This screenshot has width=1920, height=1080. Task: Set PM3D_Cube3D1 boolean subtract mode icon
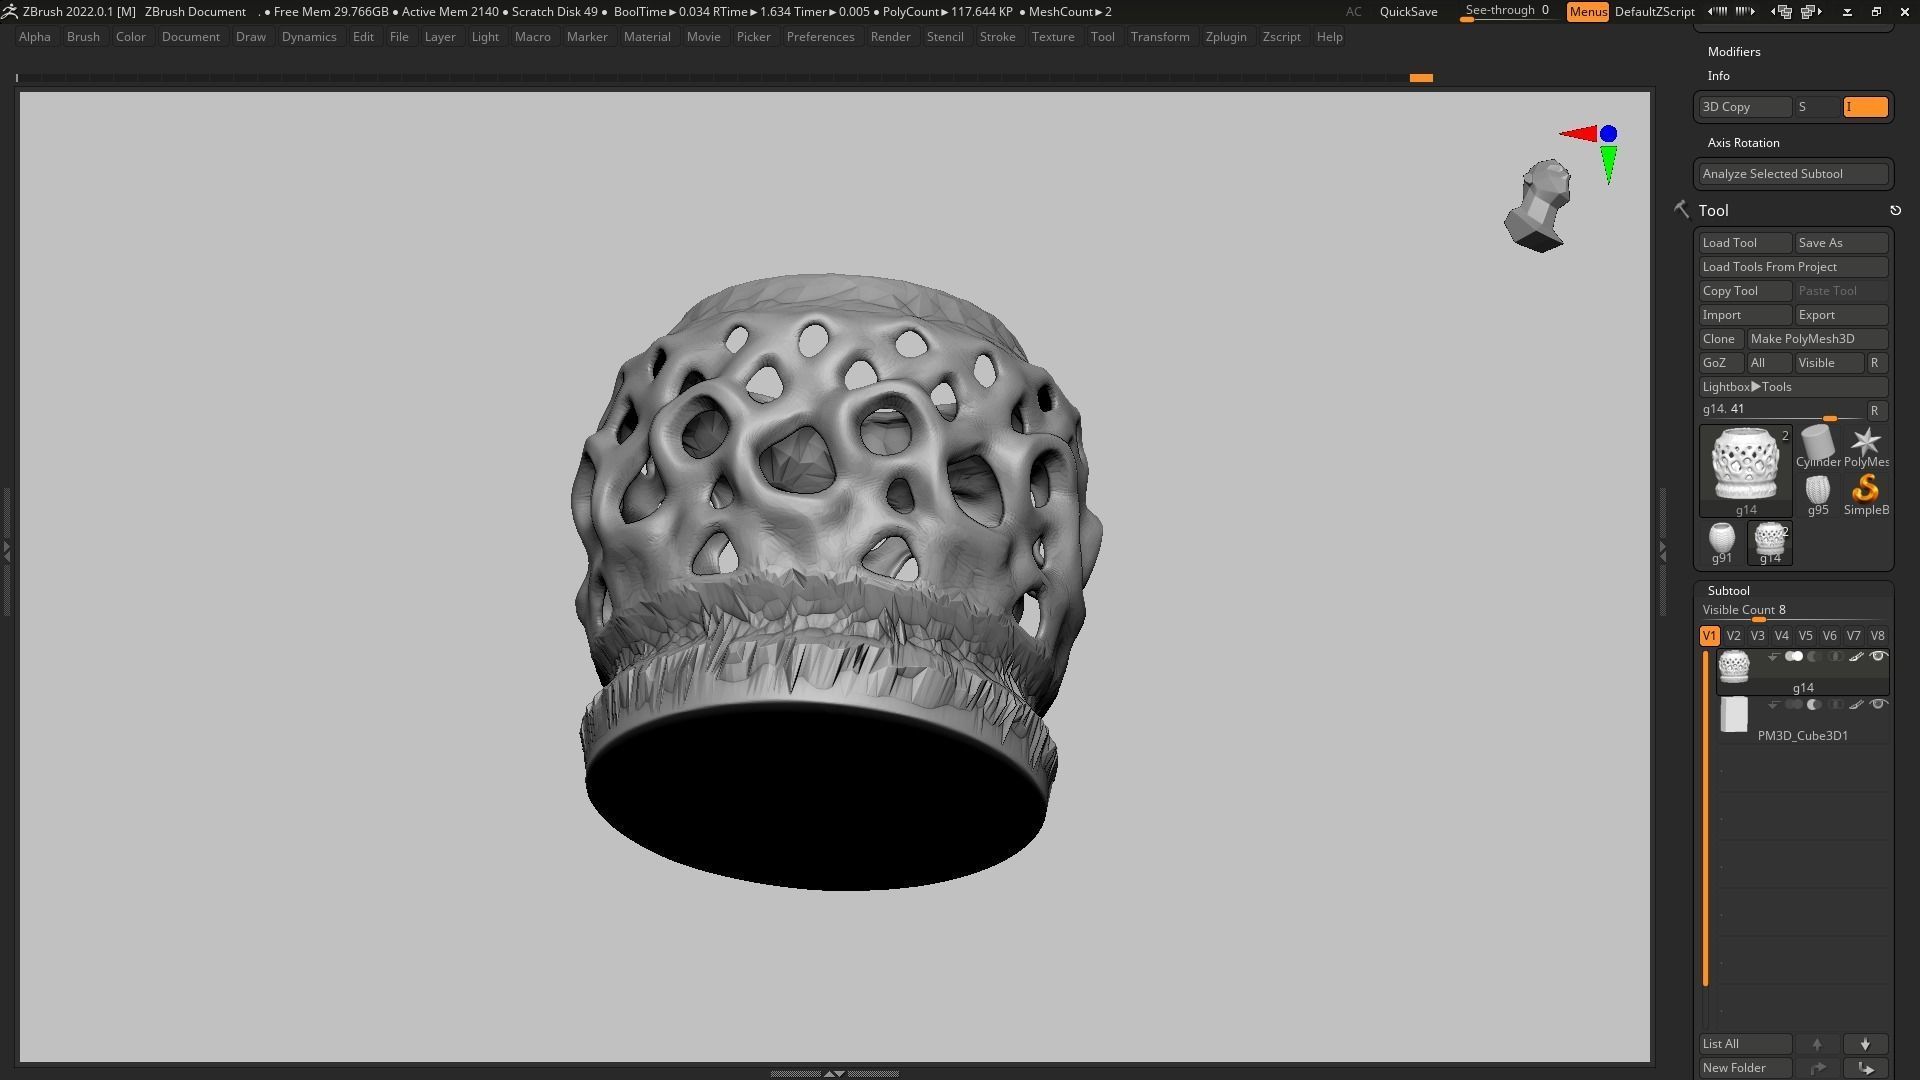(x=1814, y=705)
